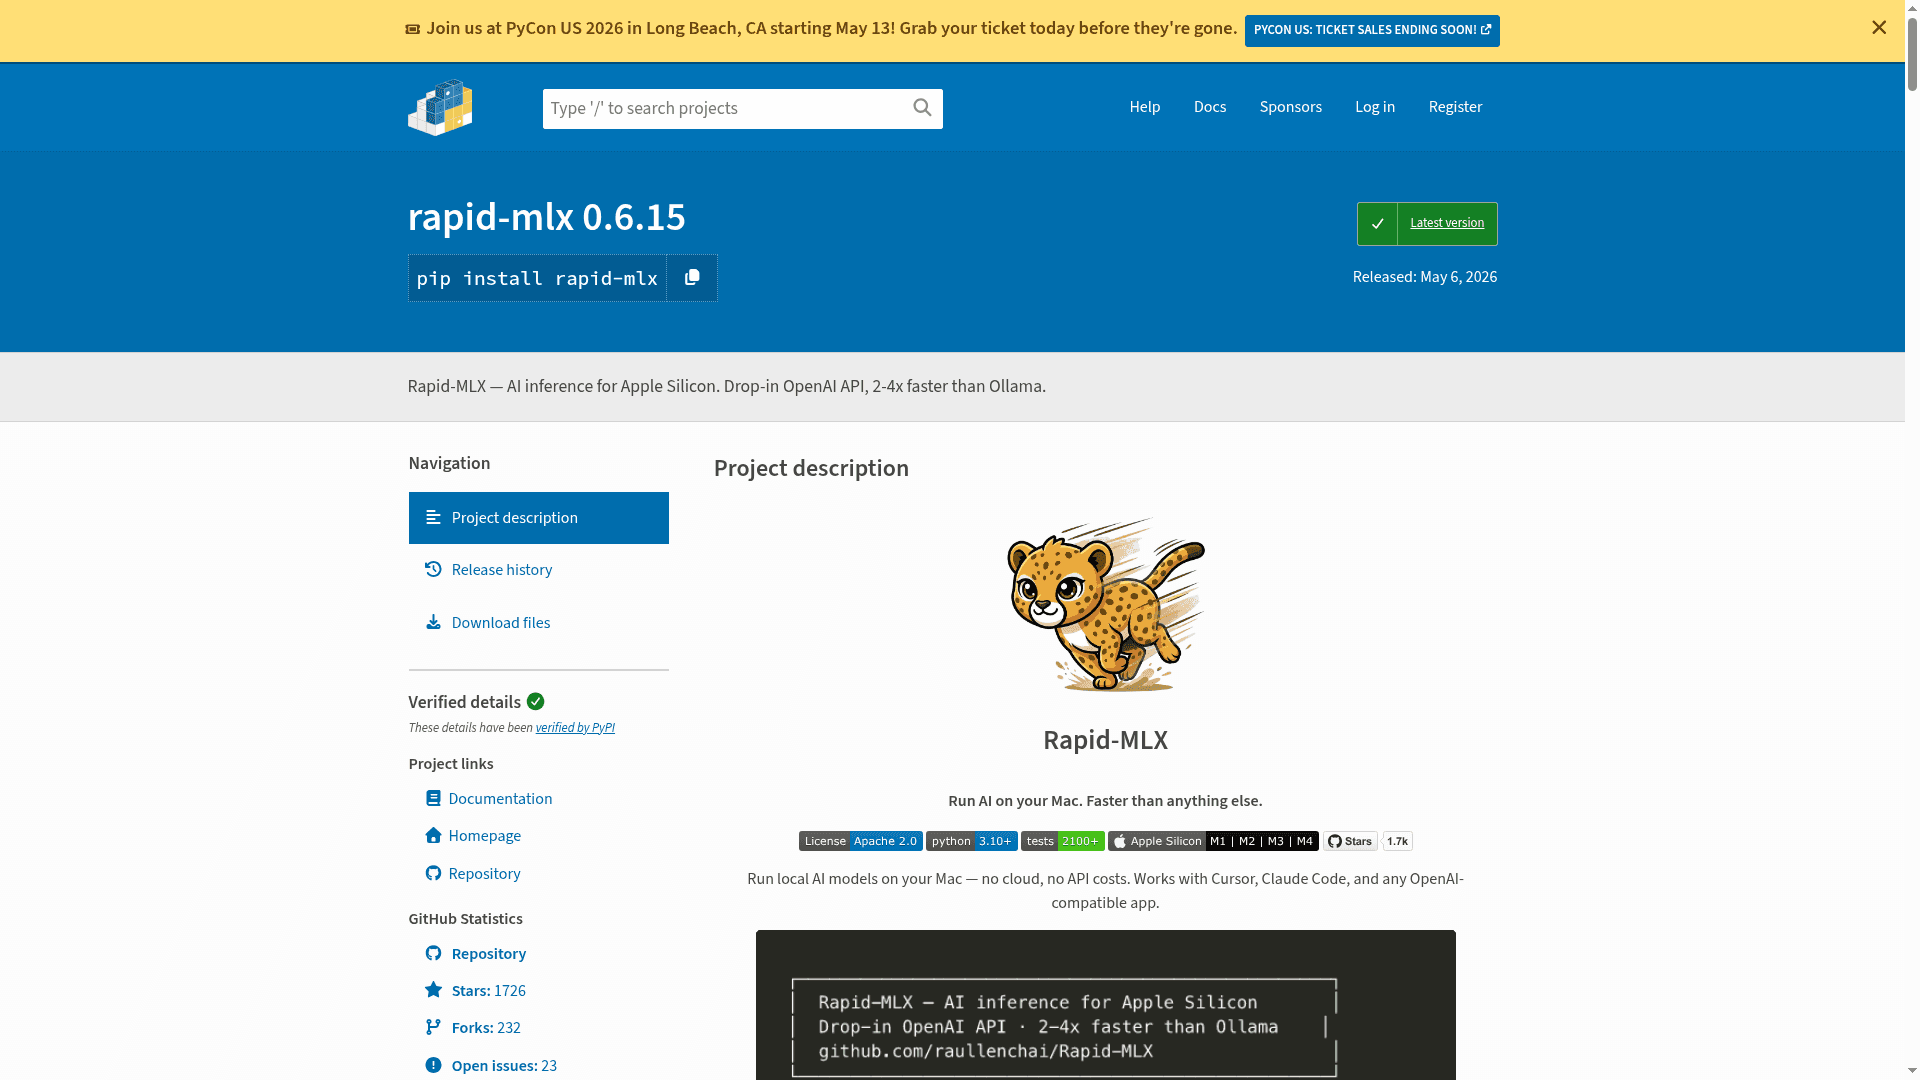This screenshot has height=1080, width=1920.
Task: Click the verified details green check icon
Action: point(535,701)
